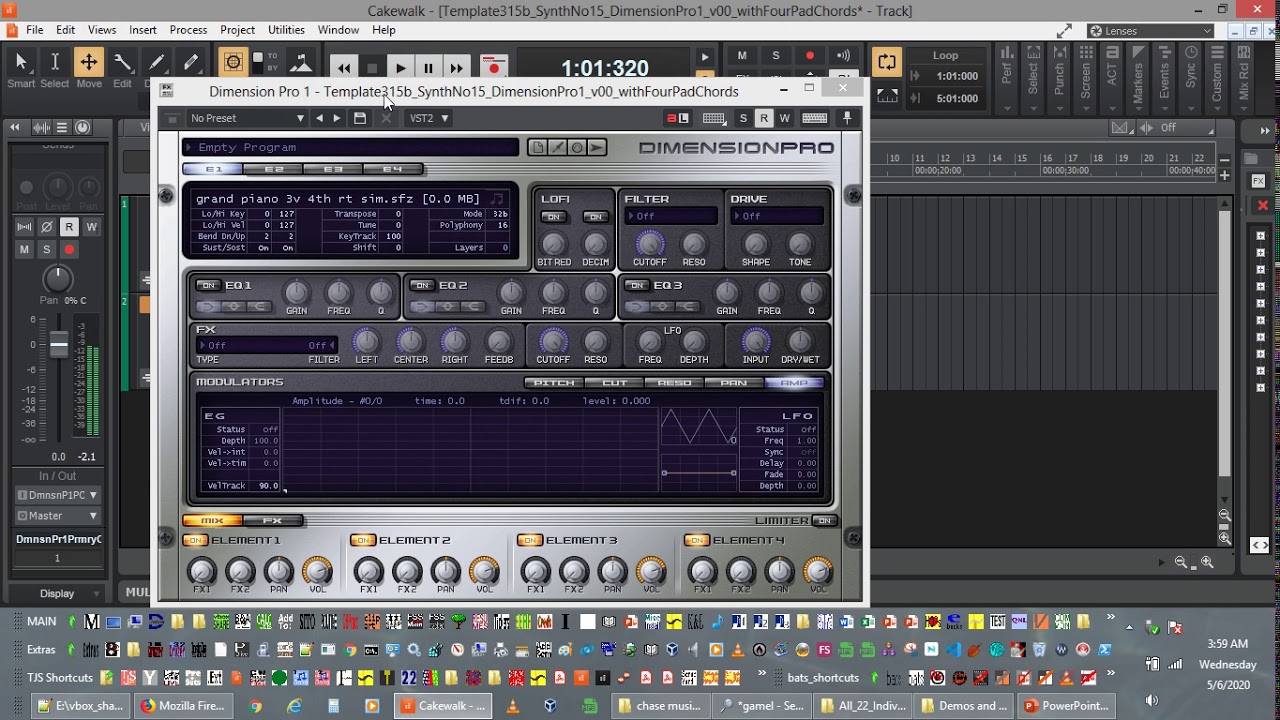Toggle the Element 4 ON switch
1280x720 pixels.
click(x=697, y=541)
